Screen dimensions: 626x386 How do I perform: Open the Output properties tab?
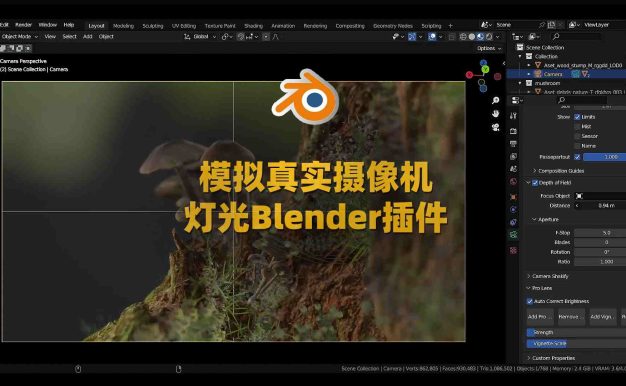tap(513, 143)
